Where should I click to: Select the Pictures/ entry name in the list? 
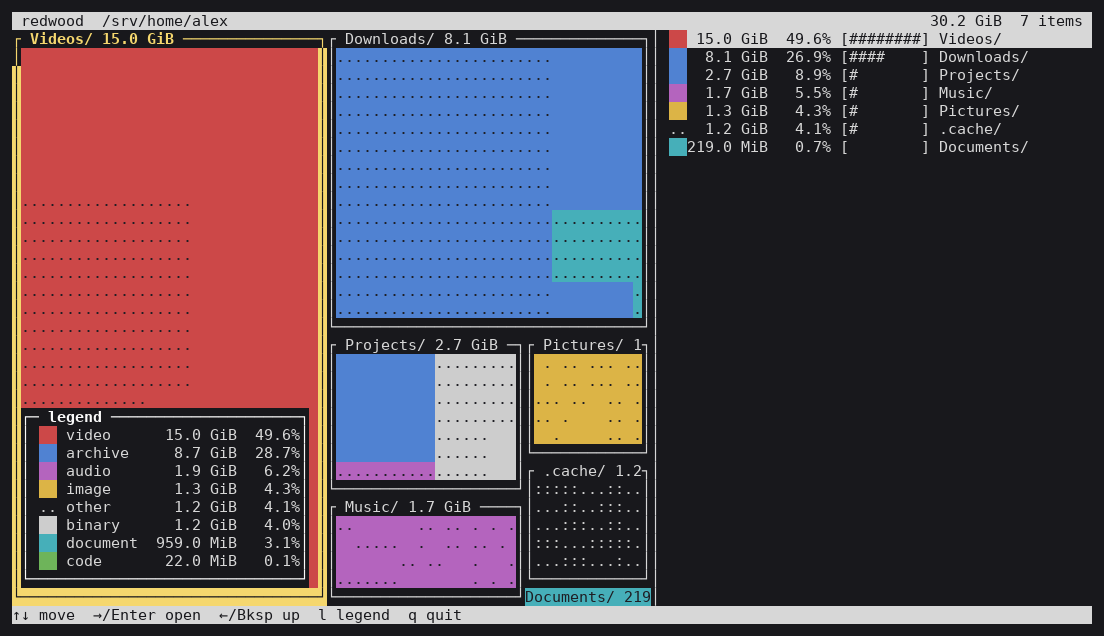point(979,111)
